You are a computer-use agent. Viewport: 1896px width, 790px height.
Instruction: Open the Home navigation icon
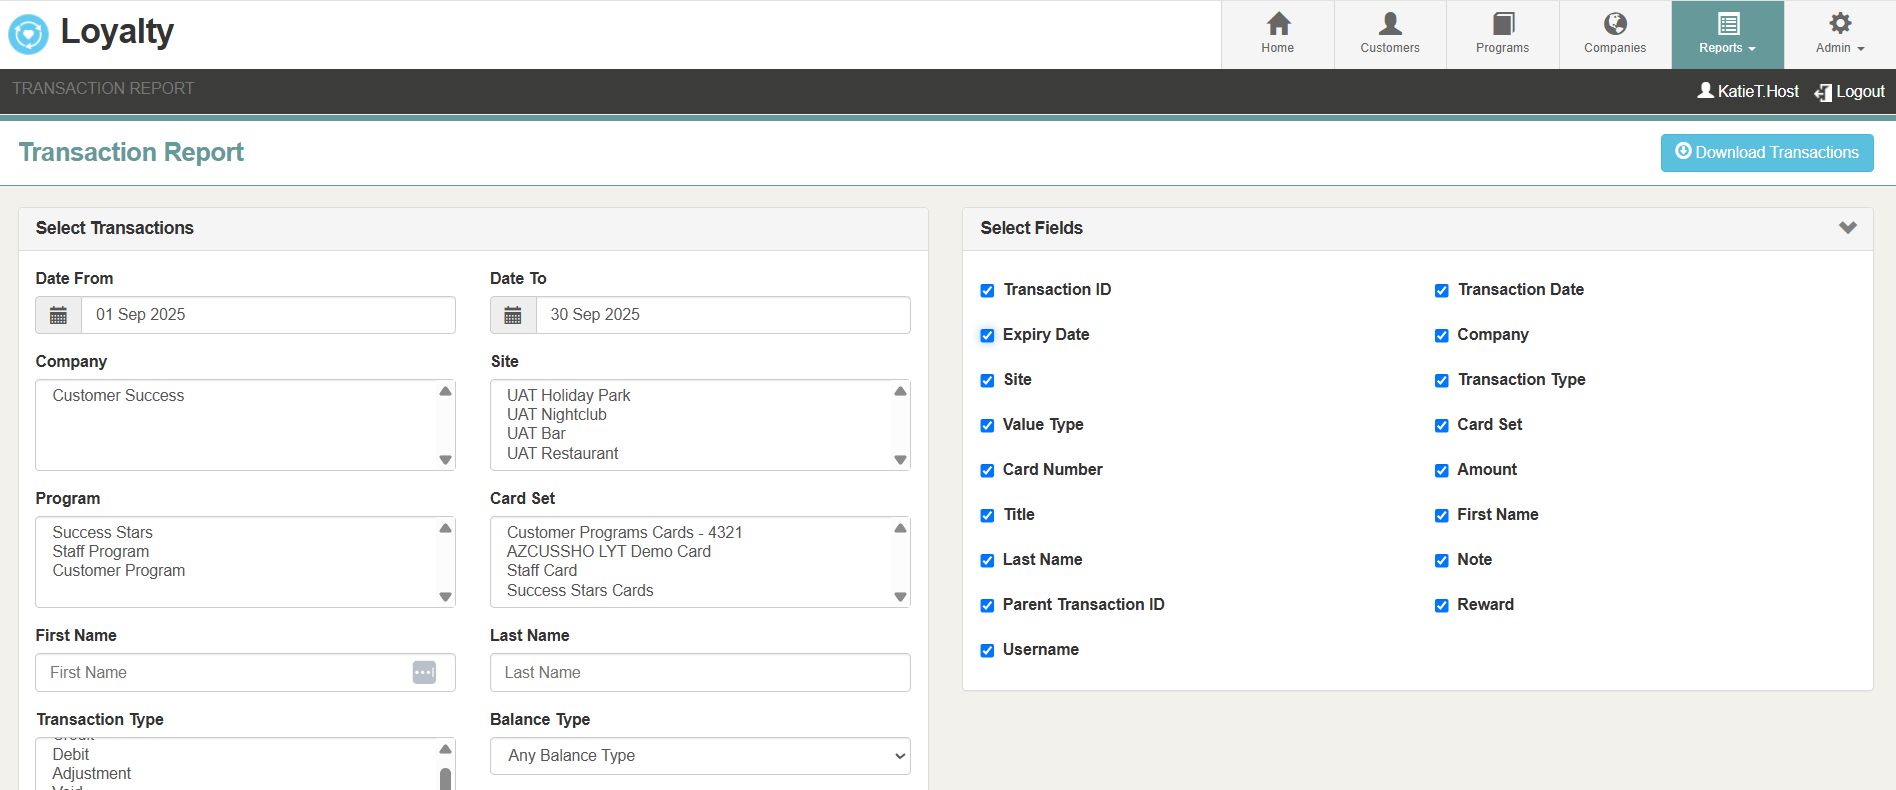click(1277, 24)
